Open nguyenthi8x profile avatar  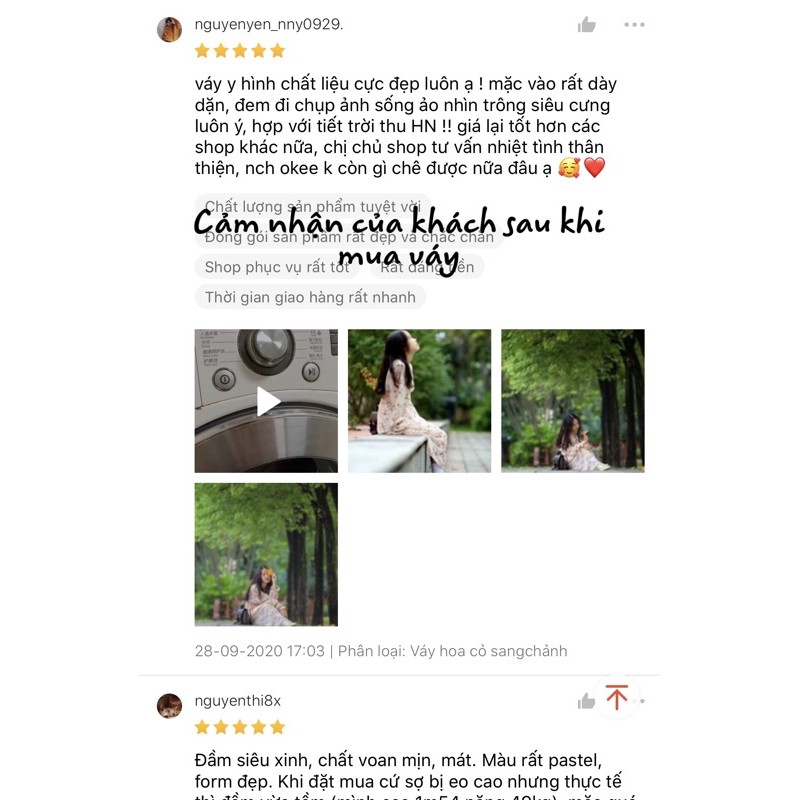coord(169,706)
